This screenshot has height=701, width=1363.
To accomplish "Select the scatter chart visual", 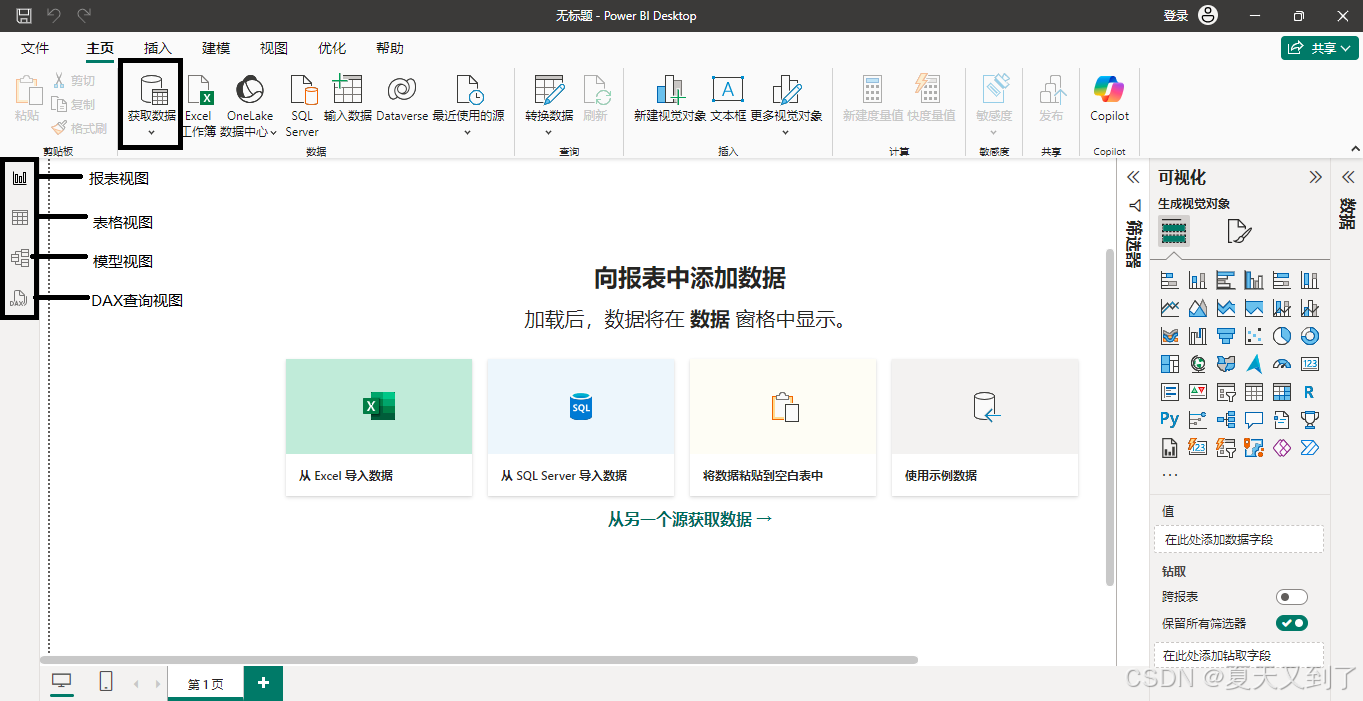I will (x=1254, y=335).
